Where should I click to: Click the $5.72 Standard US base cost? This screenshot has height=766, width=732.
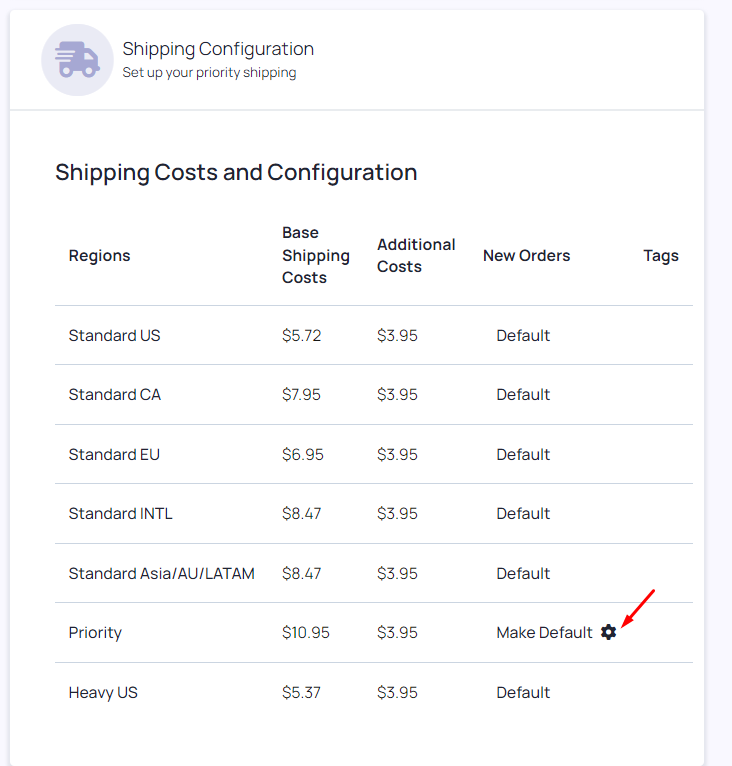301,336
